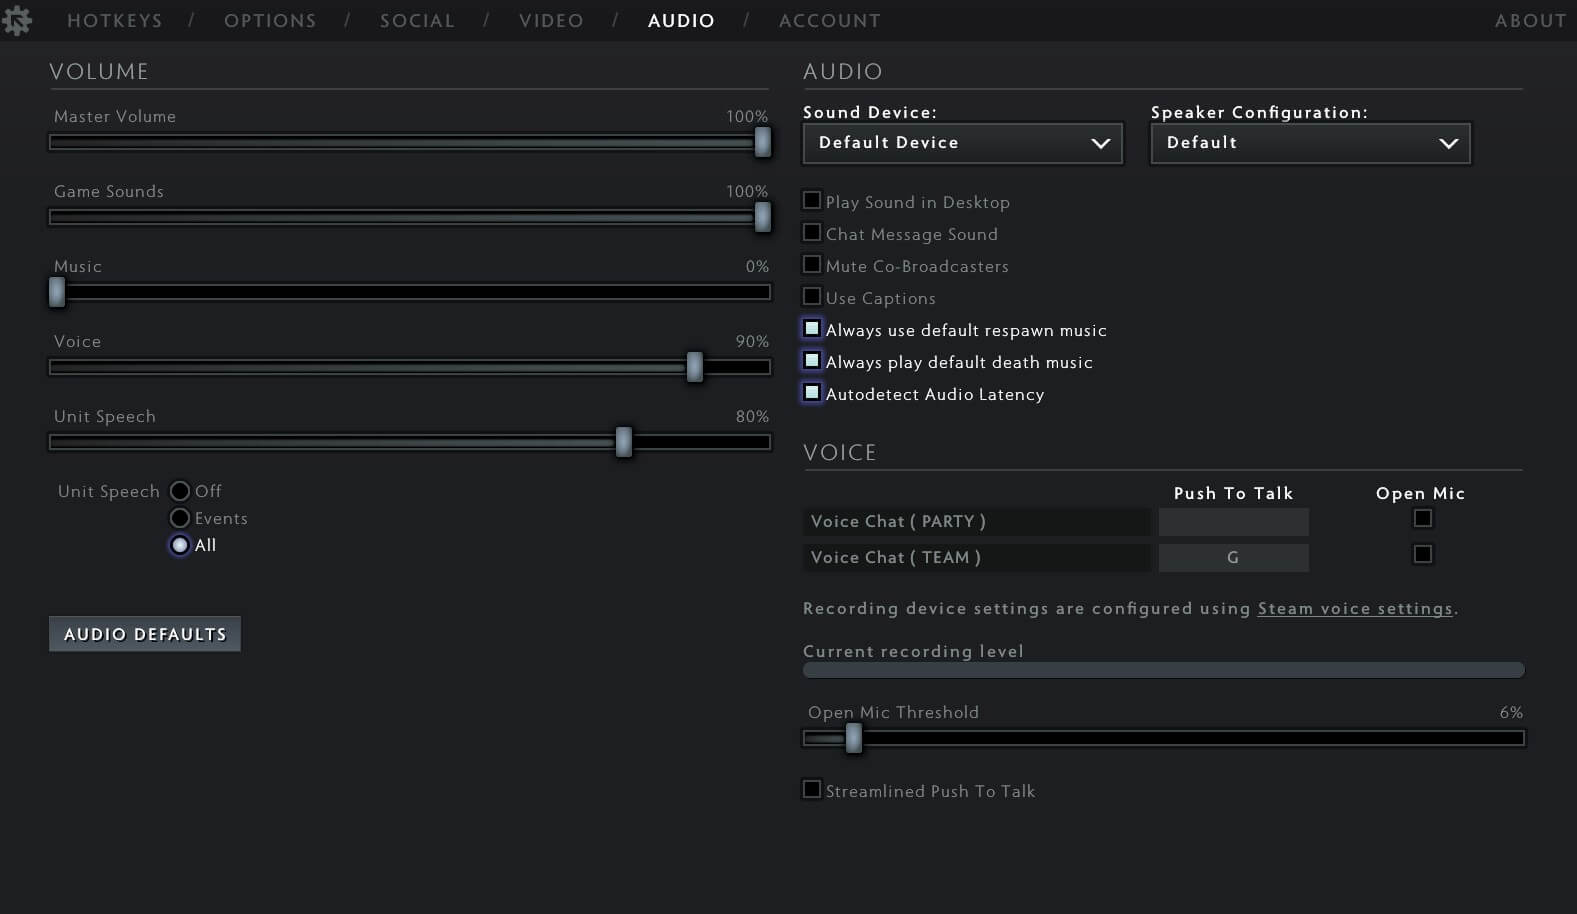
Task: Go to the Social tab
Action: 417,21
